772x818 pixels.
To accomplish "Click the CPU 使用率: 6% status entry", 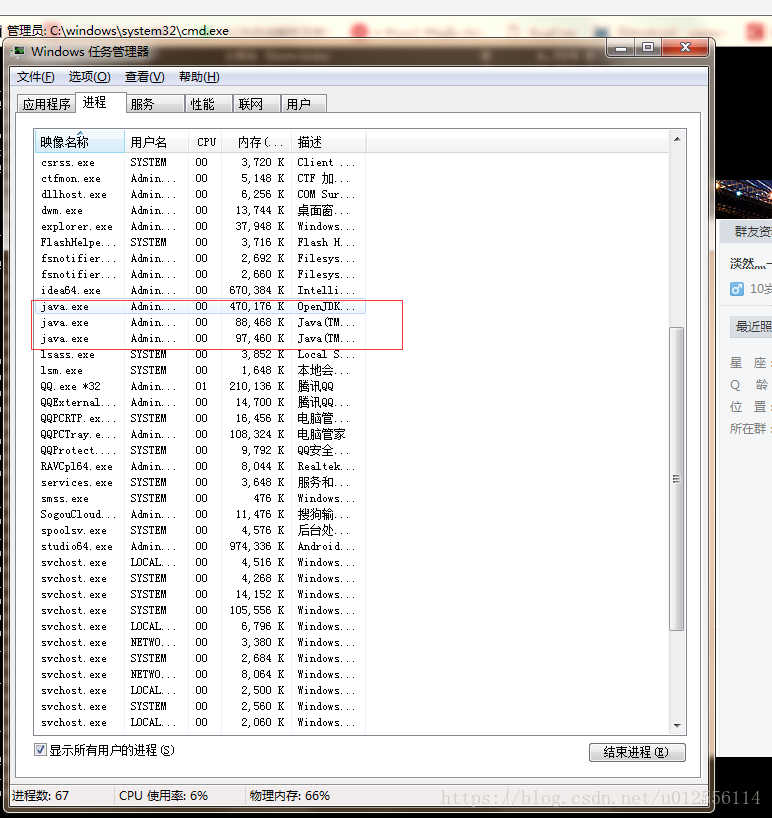I will click(163, 796).
